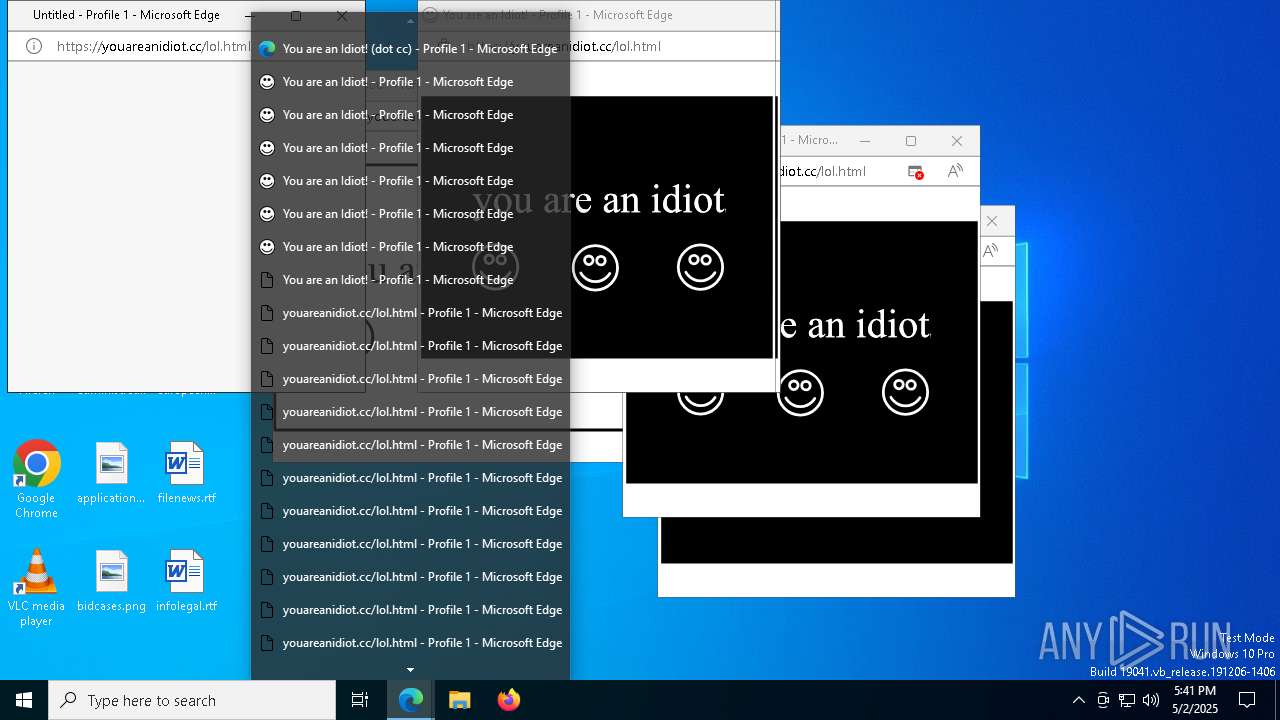Image resolution: width=1280 pixels, height=720 pixels.
Task: Click the 'e an idiot' text in second window
Action: [x=855, y=324]
